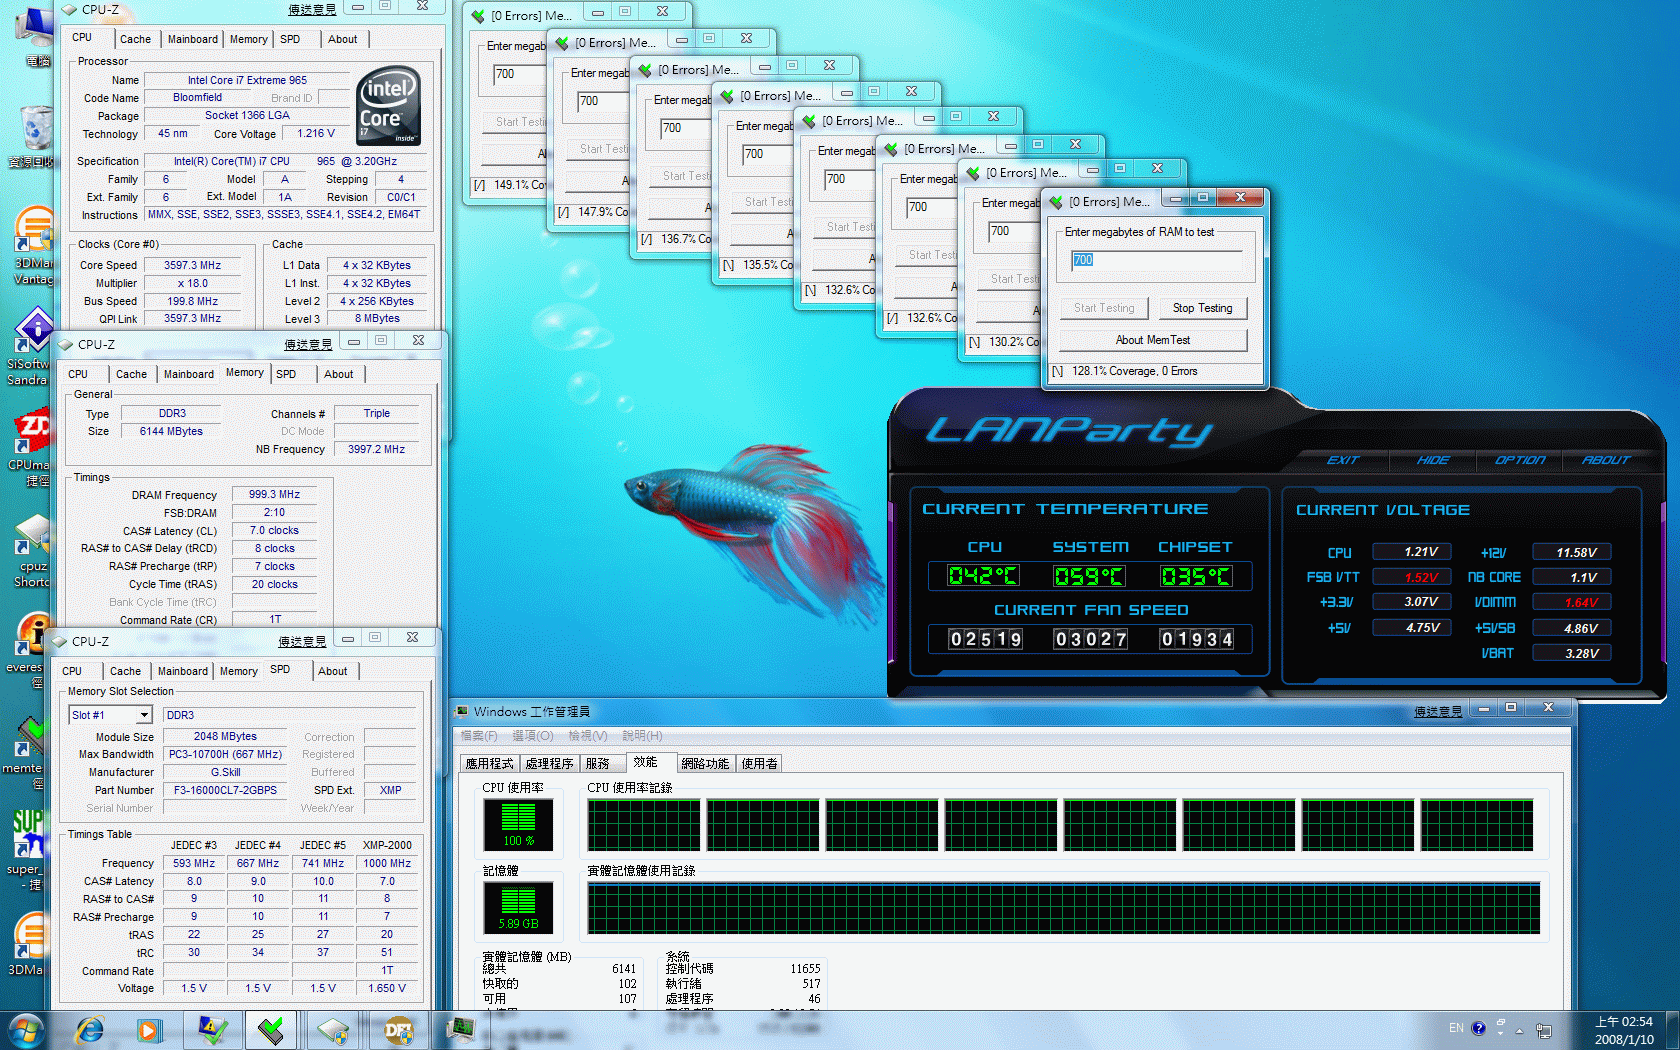Expand the Slot #1 memory slot dropdown
1680x1050 pixels.
coord(144,715)
